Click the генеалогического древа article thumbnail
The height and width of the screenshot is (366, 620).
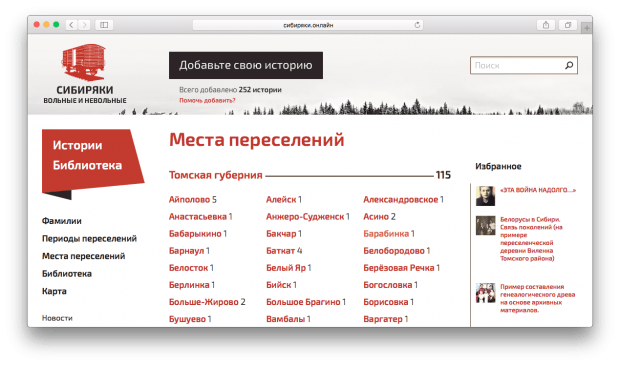485,293
